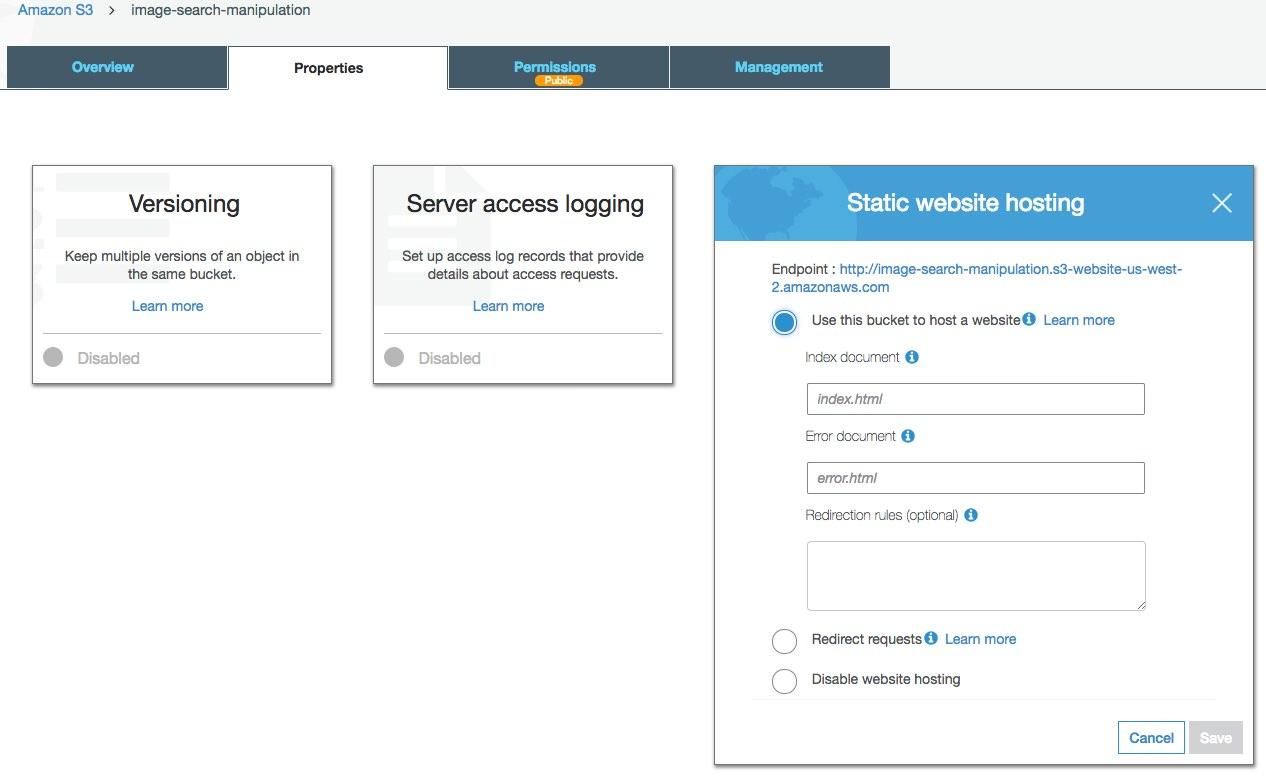Select the Redirect requests option
The width and height of the screenshot is (1266, 776).
pyautogui.click(x=784, y=640)
